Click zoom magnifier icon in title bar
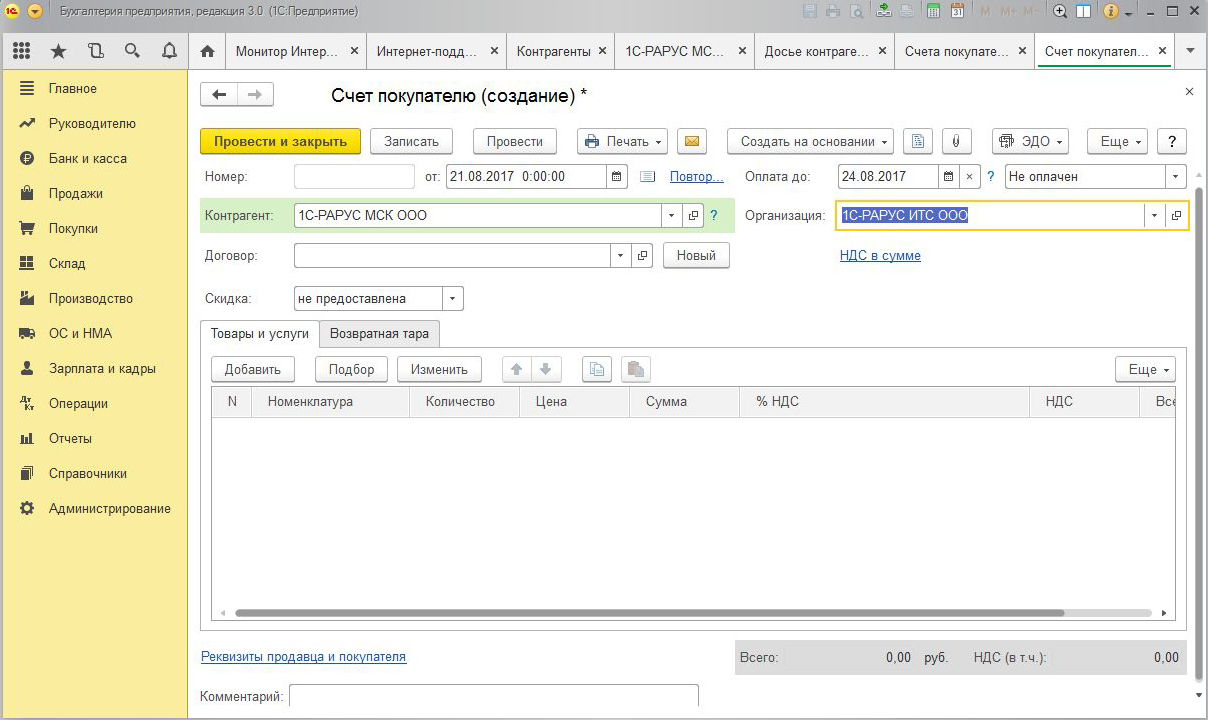The image size is (1208, 720). pos(1061,12)
